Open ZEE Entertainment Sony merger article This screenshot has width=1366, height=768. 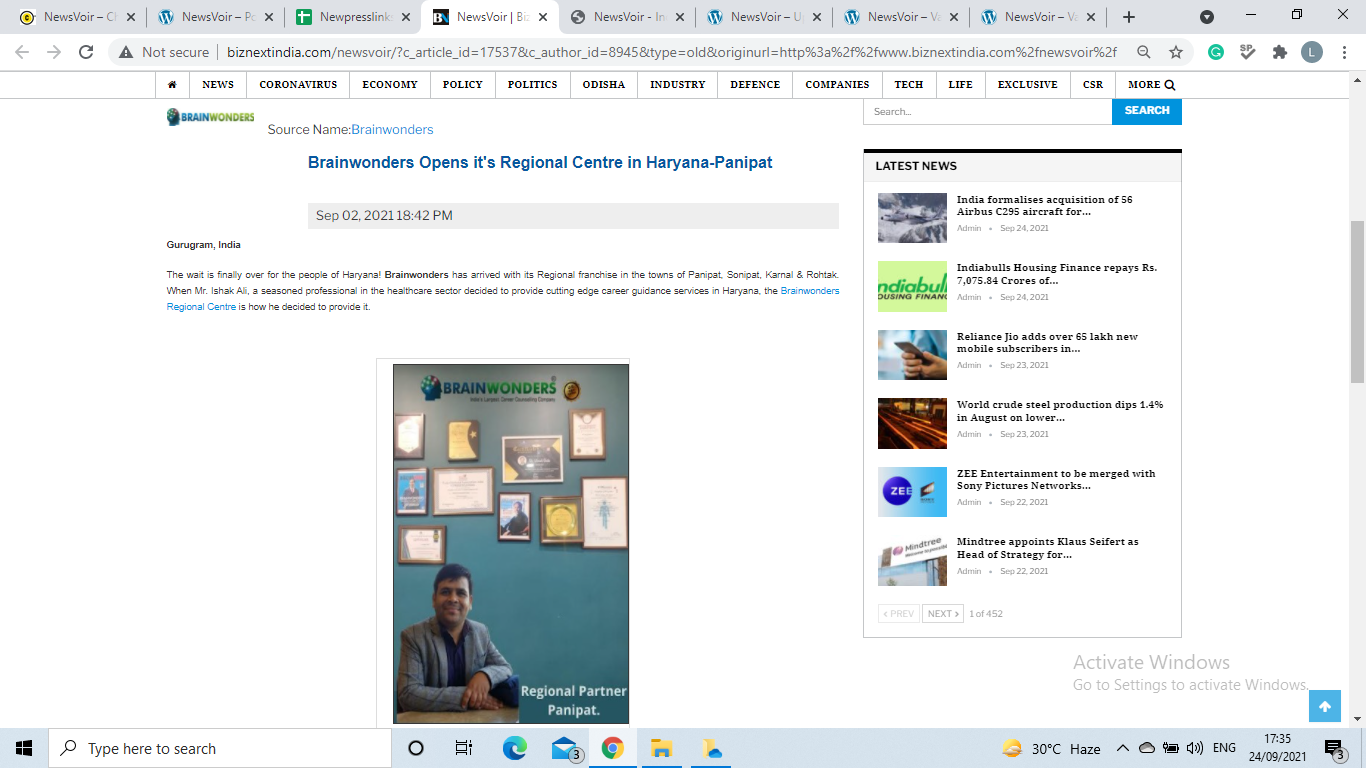tap(1056, 479)
